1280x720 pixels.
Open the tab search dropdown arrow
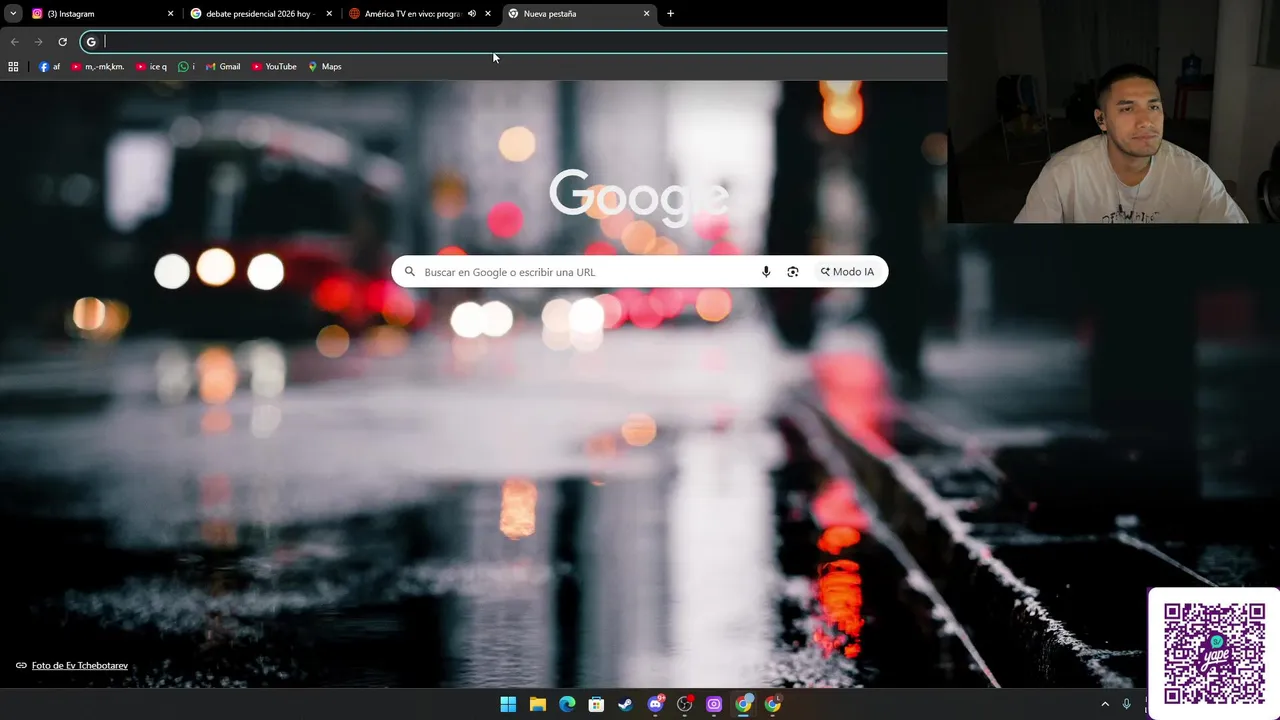coord(13,13)
